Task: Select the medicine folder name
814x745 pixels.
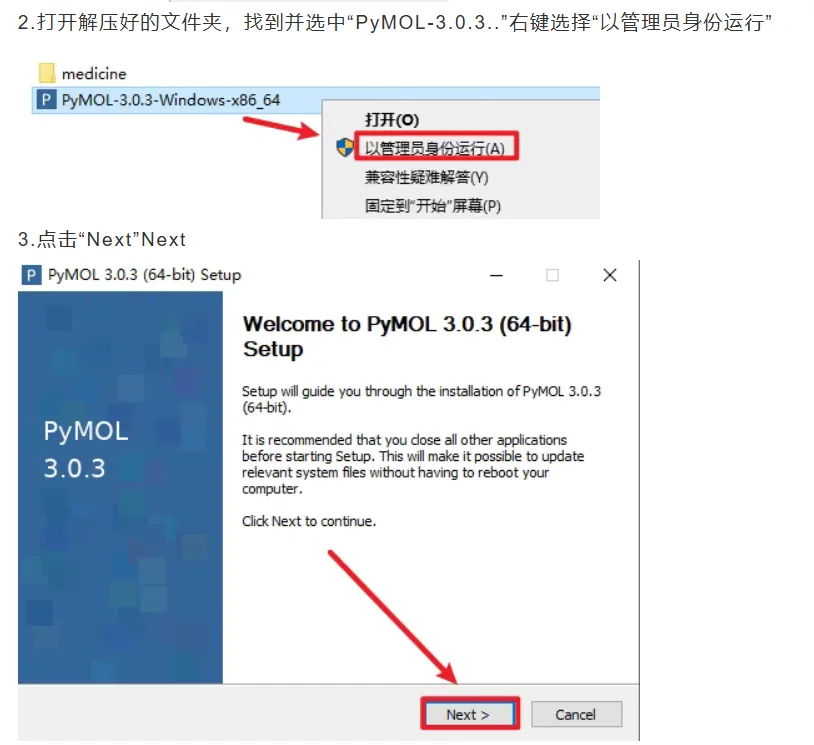Action: point(94,74)
